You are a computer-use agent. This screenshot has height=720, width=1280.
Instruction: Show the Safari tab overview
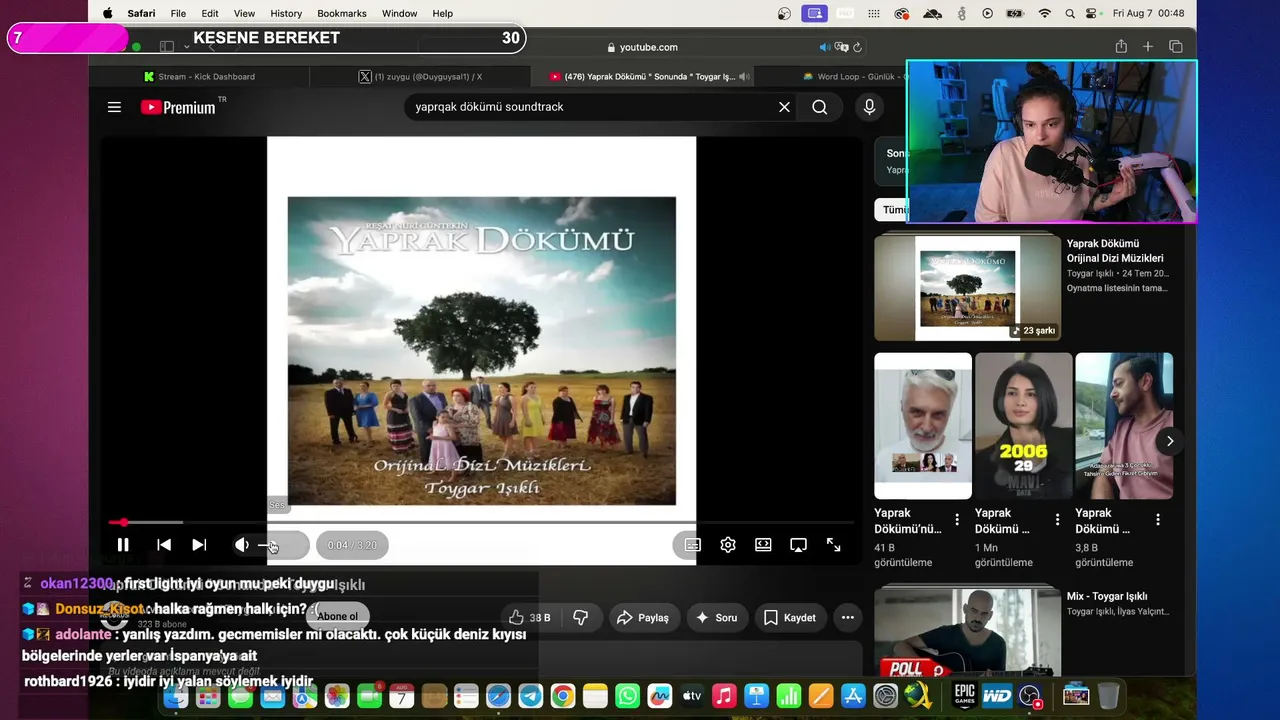pos(1176,47)
